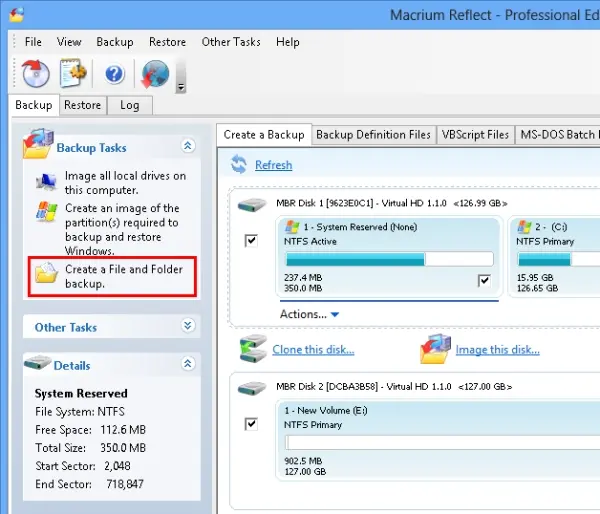Click the disk icon in Details panel header
The width and height of the screenshot is (600, 514).
38,362
